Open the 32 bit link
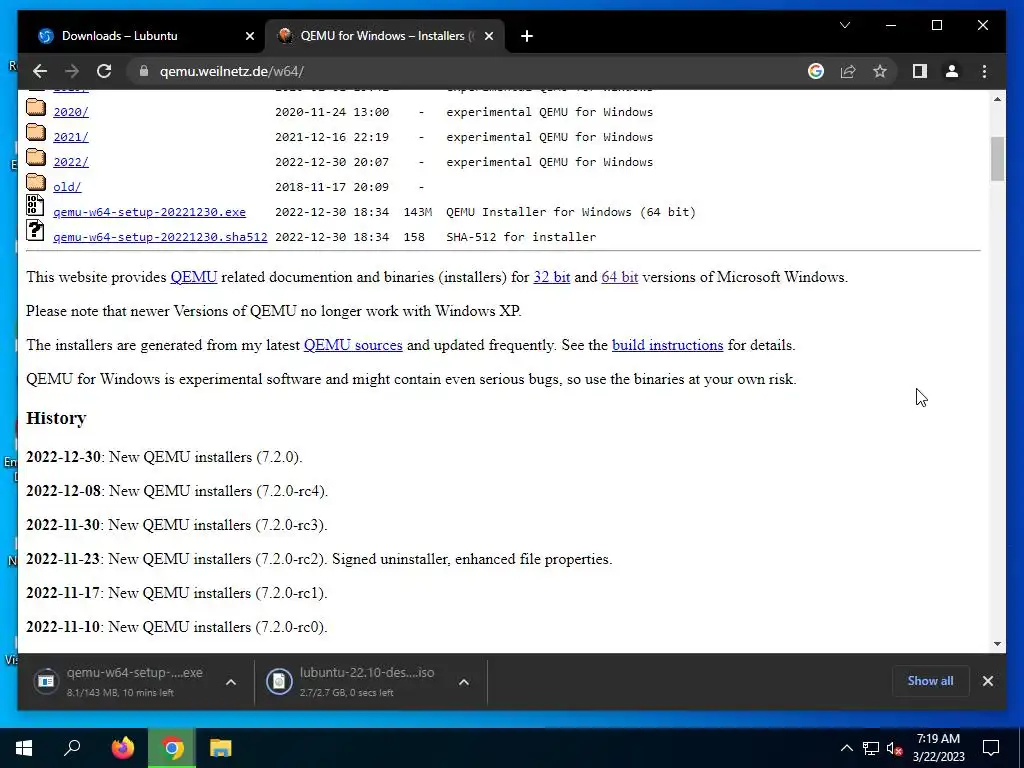1024x768 pixels. point(552,277)
